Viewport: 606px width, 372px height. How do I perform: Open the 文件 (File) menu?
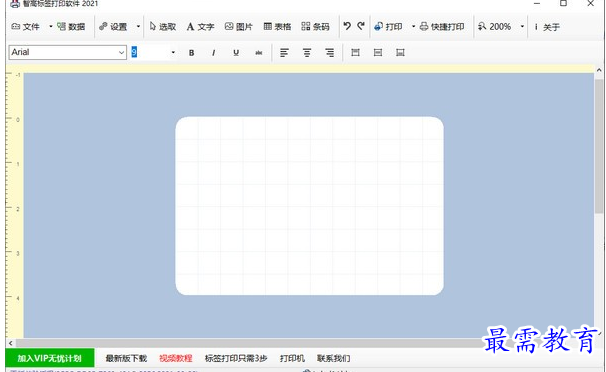pos(25,27)
